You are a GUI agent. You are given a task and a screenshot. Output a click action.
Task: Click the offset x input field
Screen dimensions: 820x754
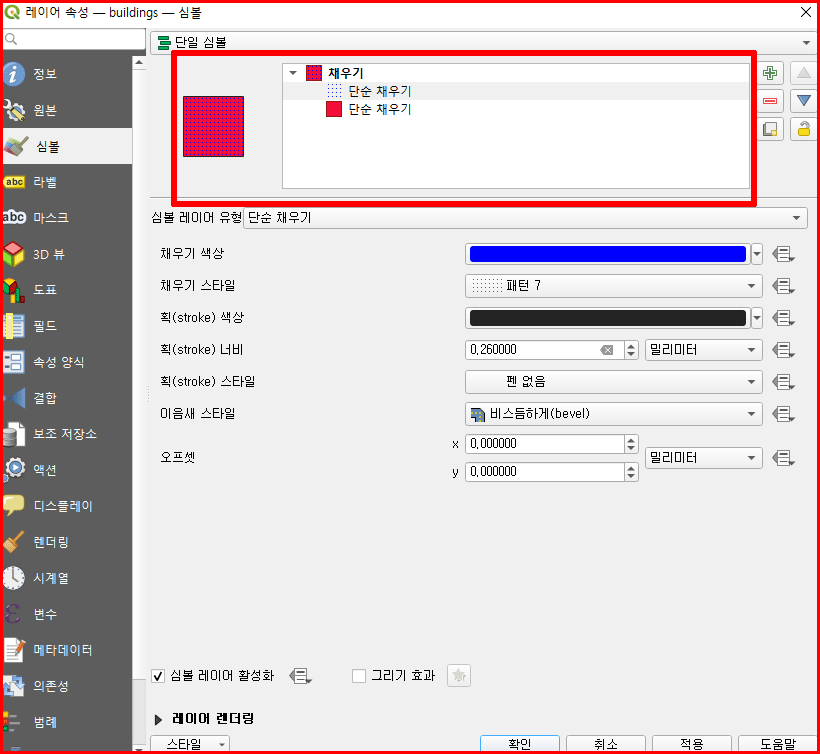pyautogui.click(x=545, y=444)
